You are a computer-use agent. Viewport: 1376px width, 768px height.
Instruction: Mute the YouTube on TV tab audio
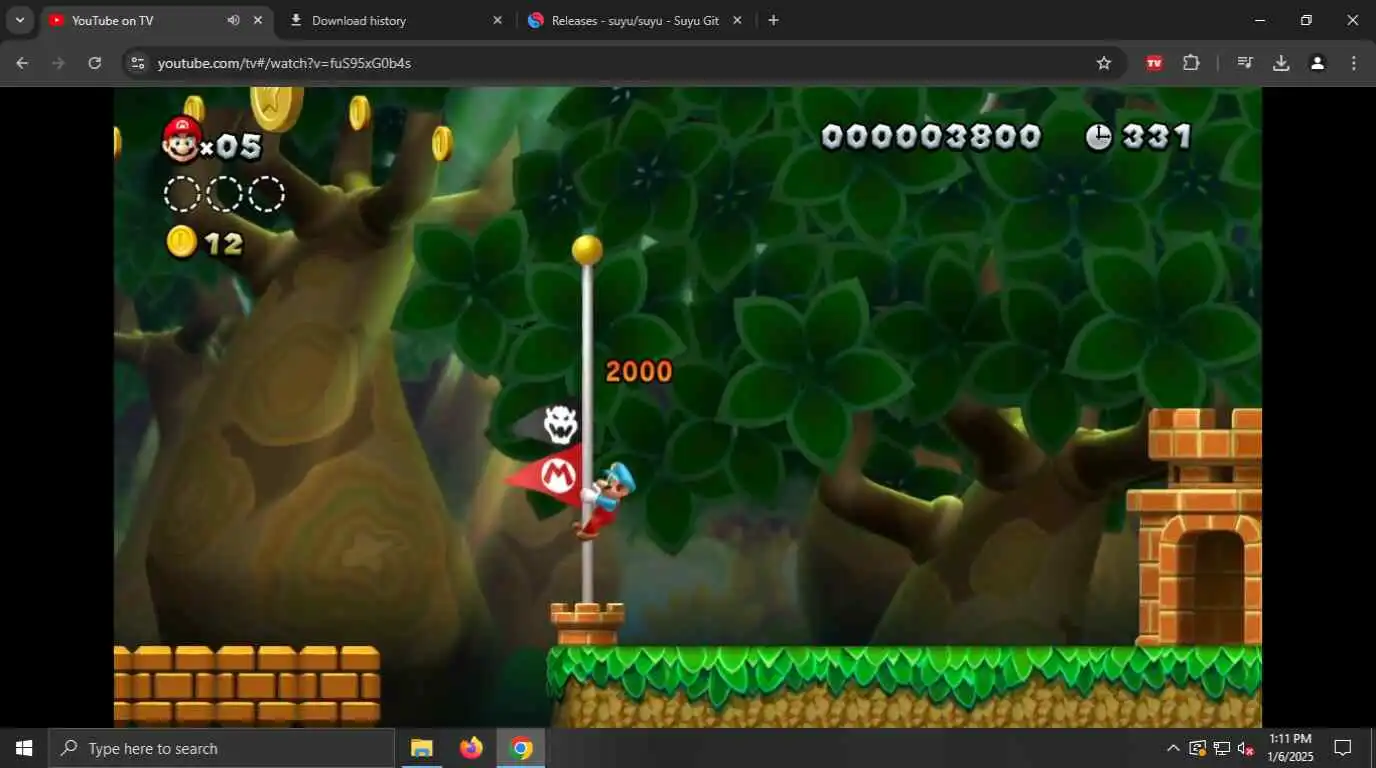click(x=233, y=20)
